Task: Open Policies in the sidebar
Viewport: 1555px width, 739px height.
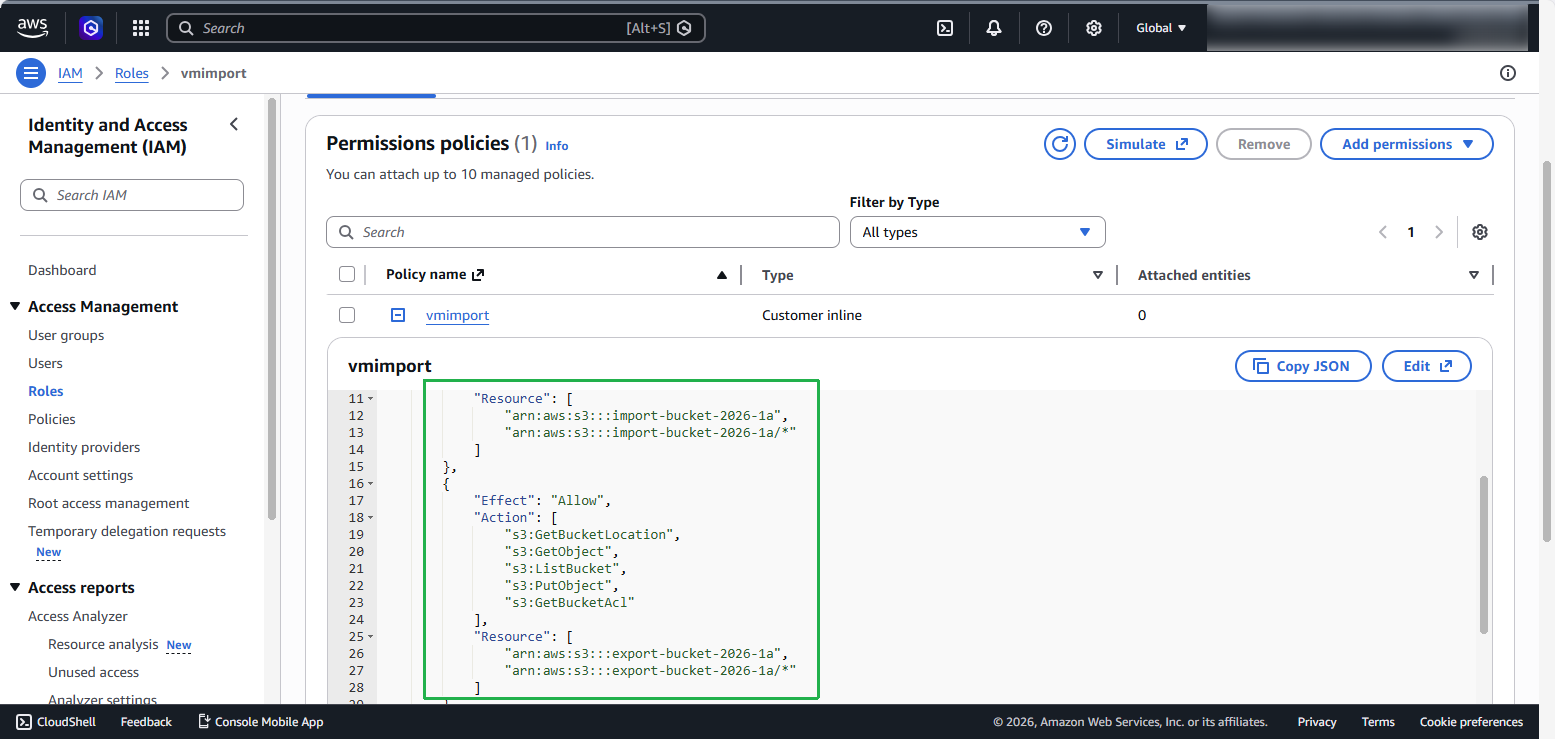Action: [52, 419]
